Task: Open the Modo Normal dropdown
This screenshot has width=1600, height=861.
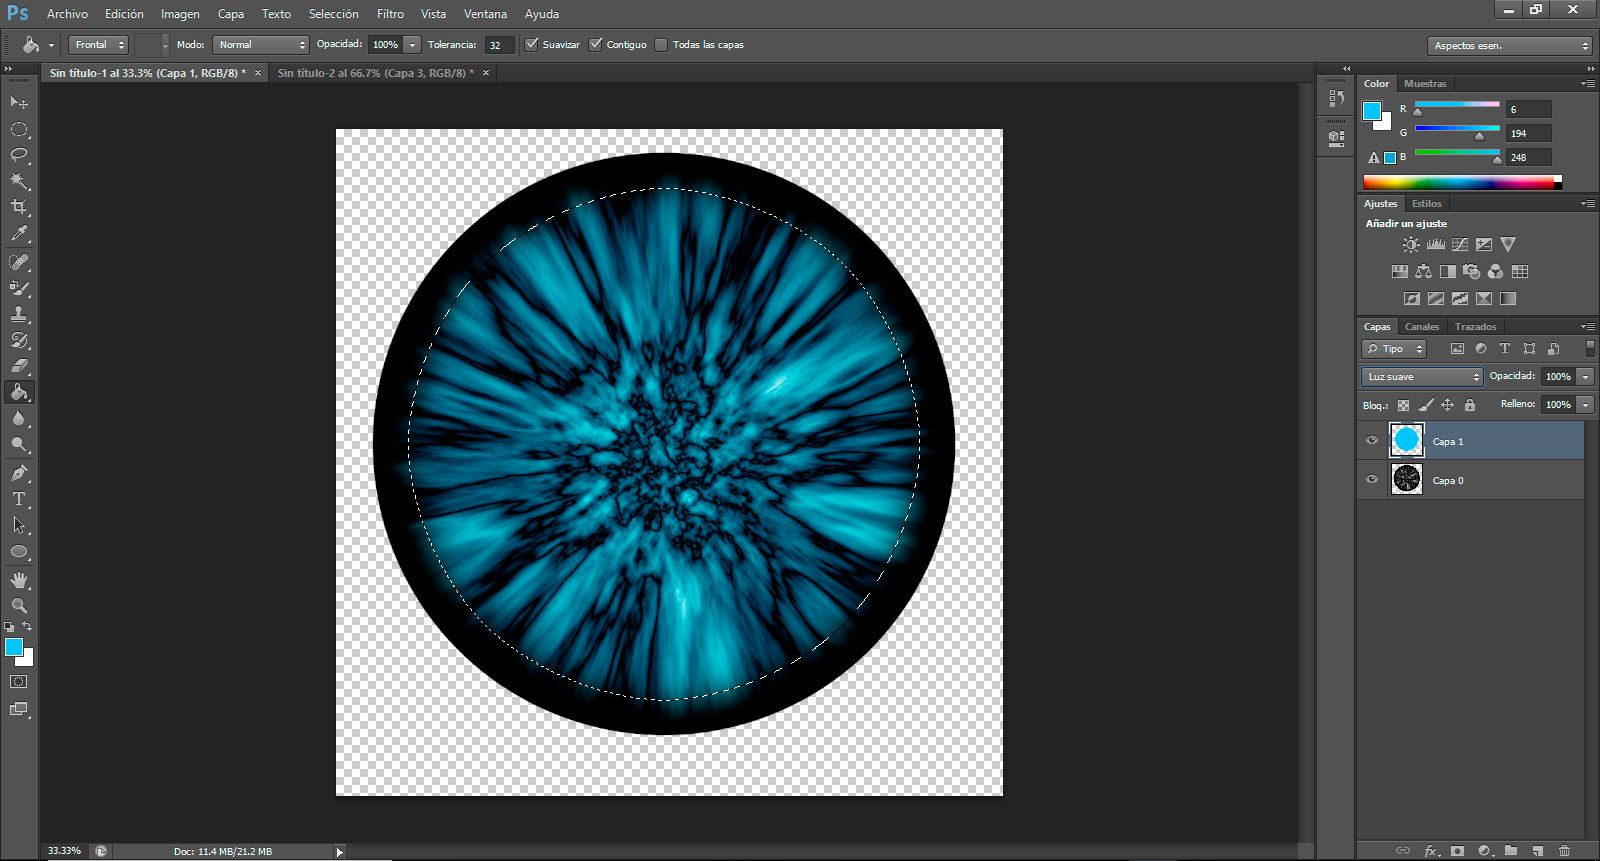Action: pyautogui.click(x=260, y=45)
